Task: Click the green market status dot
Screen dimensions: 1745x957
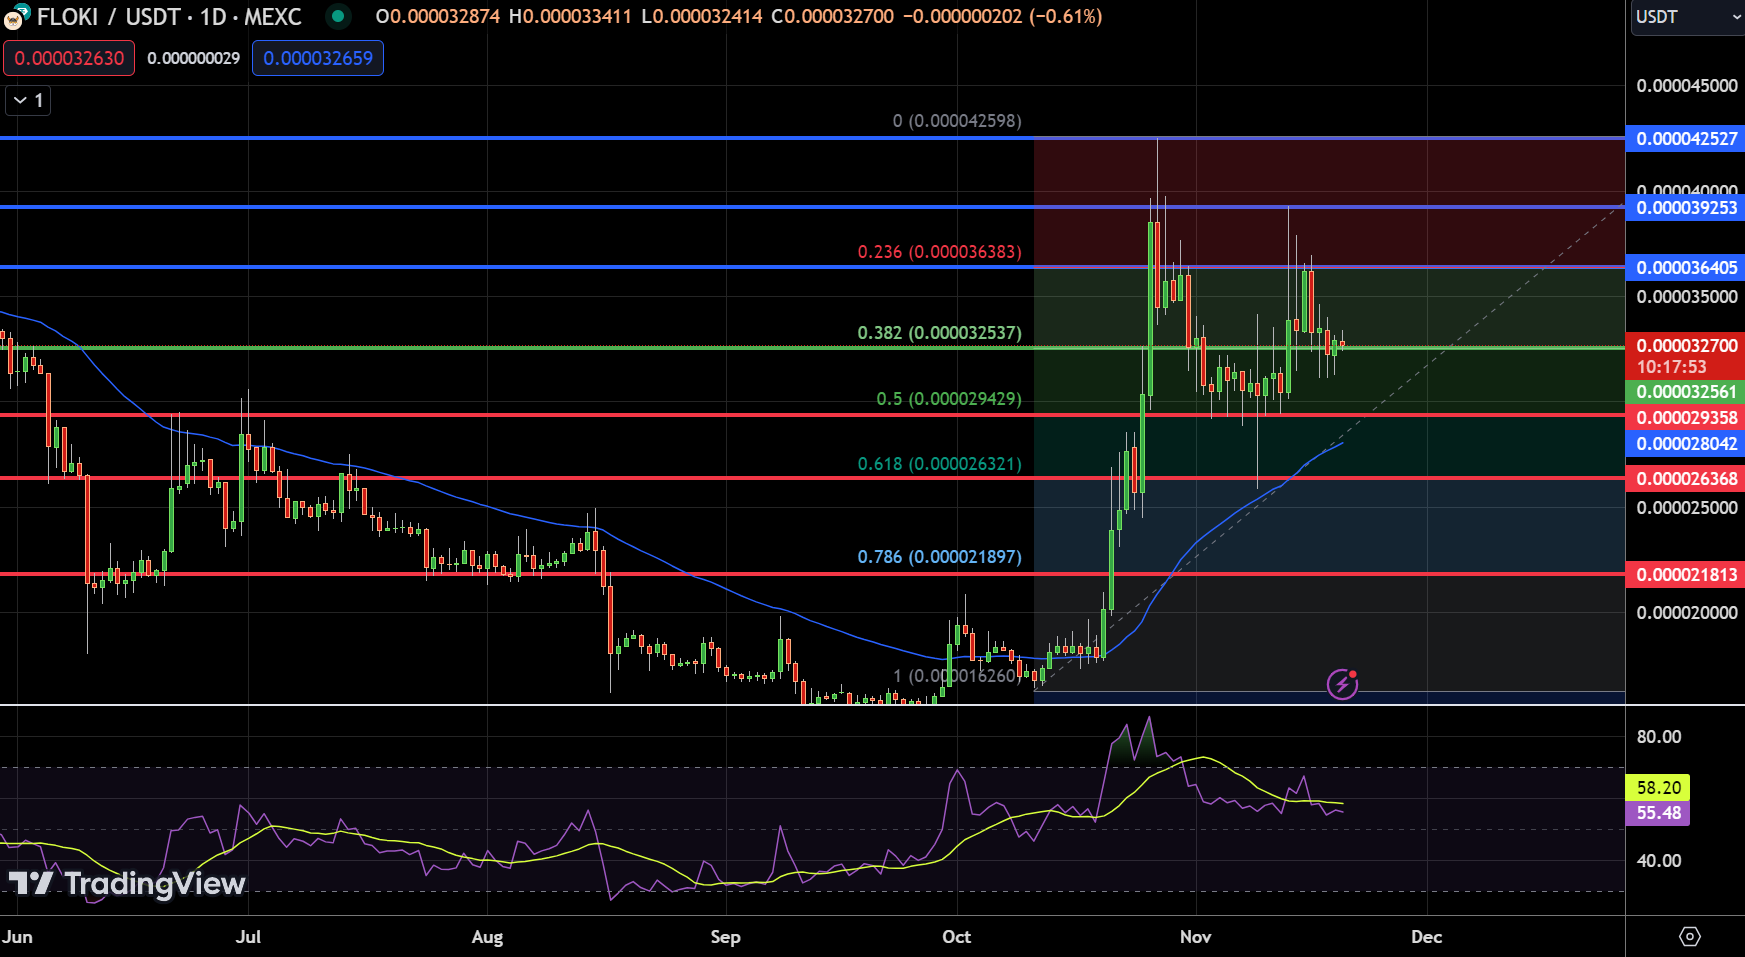Action: 338,16
